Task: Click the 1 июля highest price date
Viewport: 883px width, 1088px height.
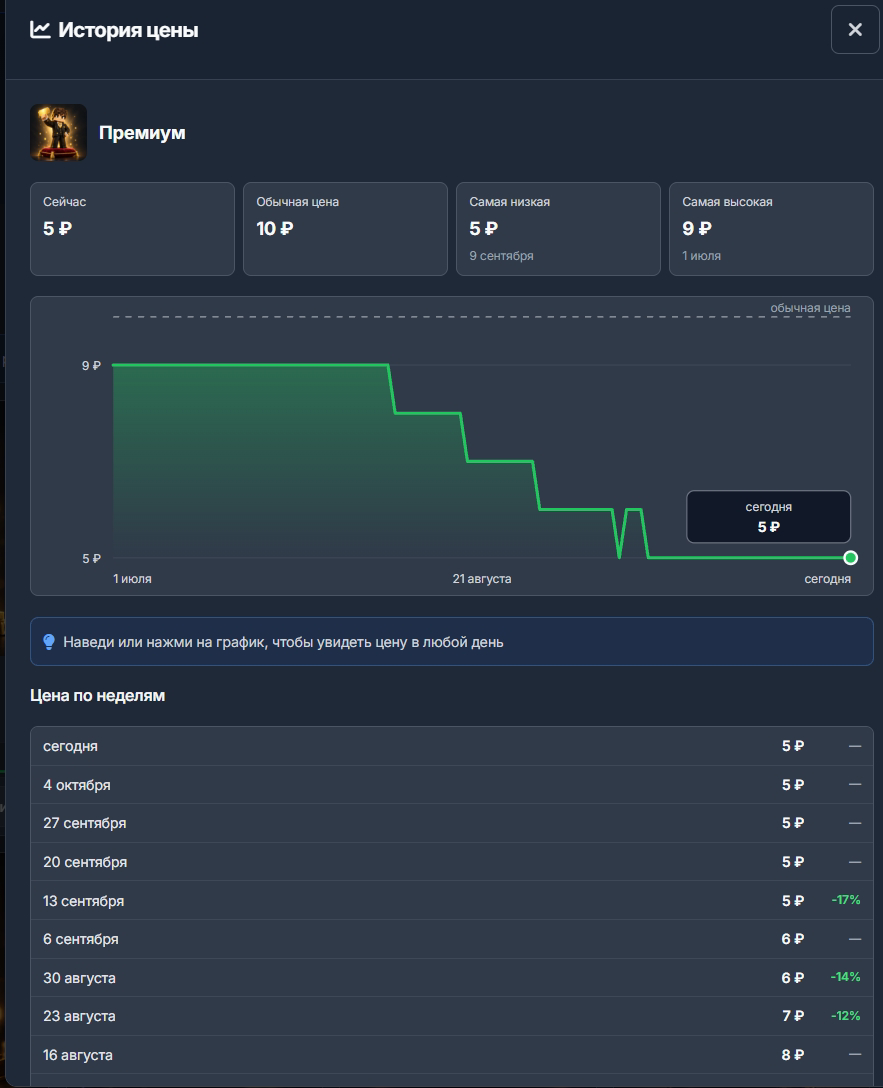Action: click(x=701, y=256)
